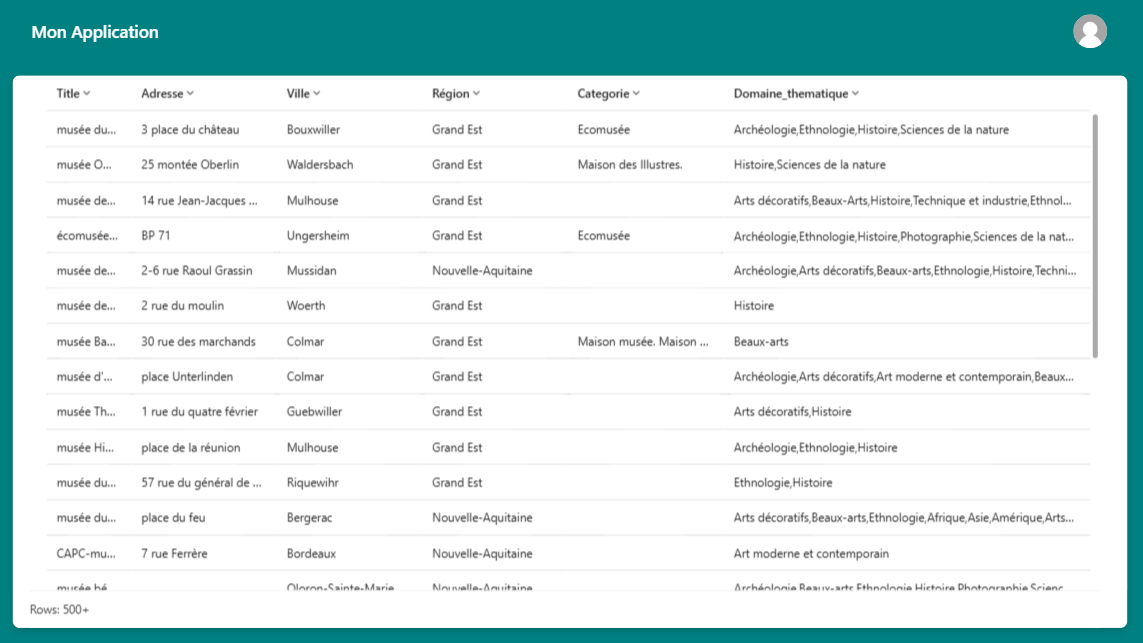This screenshot has height=643, width=1143.
Task: Open the Domaine_thematique column dropdown
Action: (x=853, y=93)
